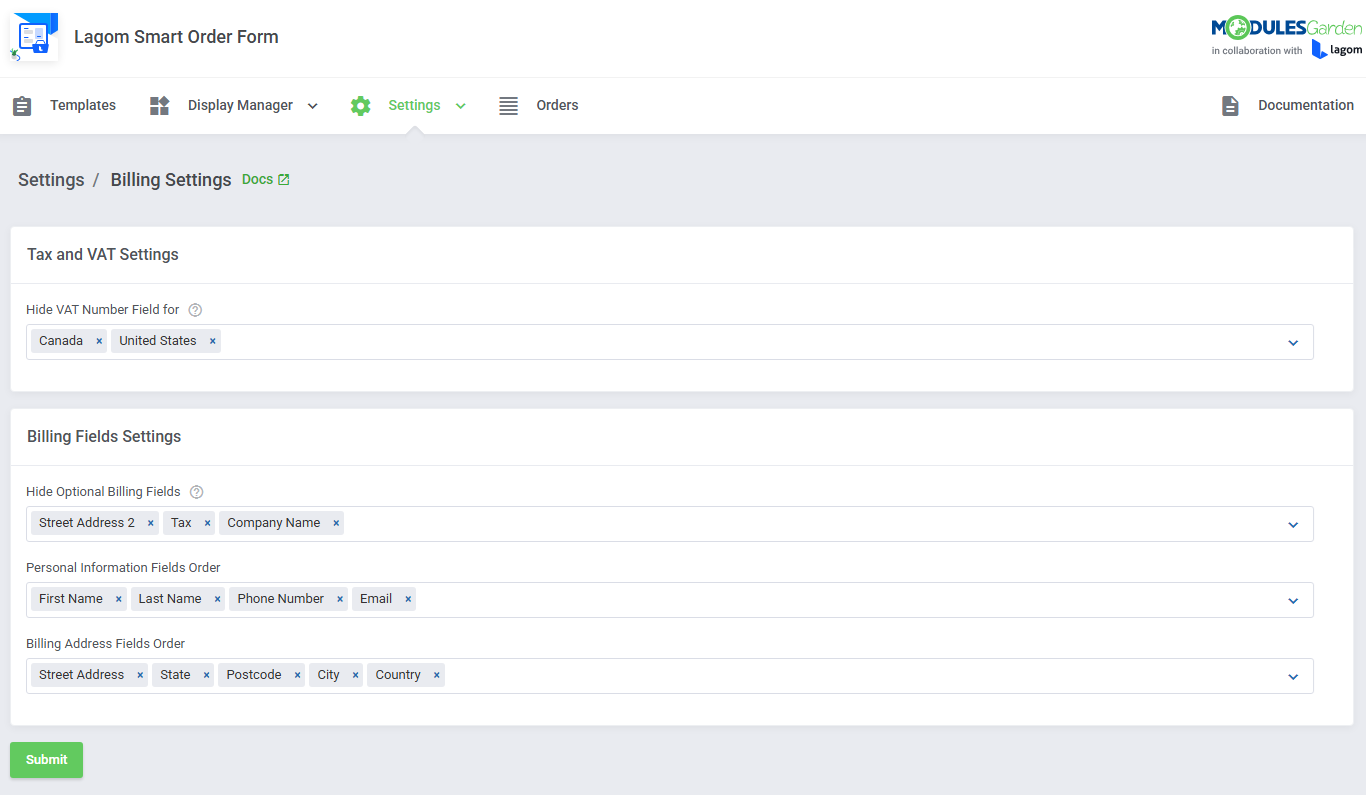Remove the United States tag
The width and height of the screenshot is (1366, 795).
click(212, 341)
